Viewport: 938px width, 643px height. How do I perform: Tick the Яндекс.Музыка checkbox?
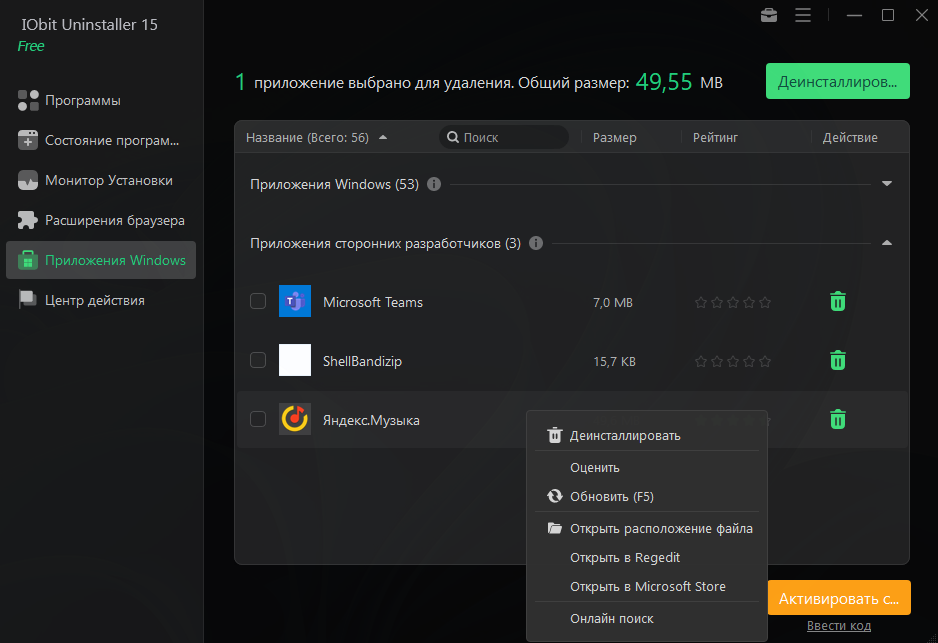tap(258, 419)
